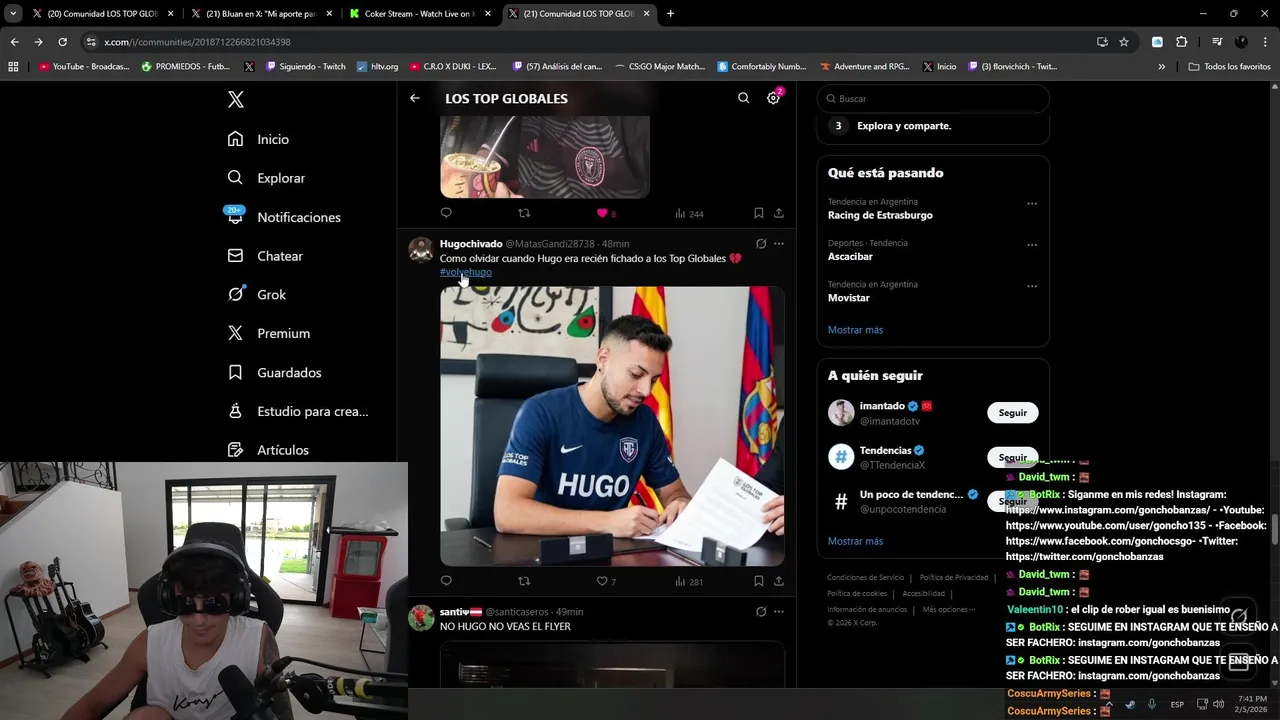1280x720 pixels.
Task: Bookmark Hugochivado's post
Action: click(759, 581)
